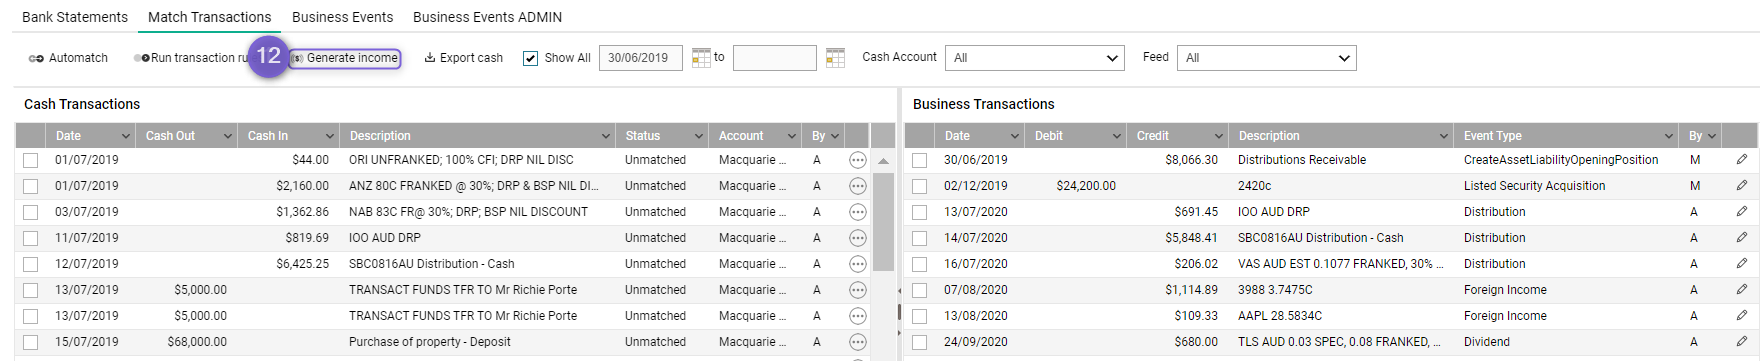Edit the AAPL 28.5834C foreign income row
Viewport: 1760px width, 361px height.
1741,316
